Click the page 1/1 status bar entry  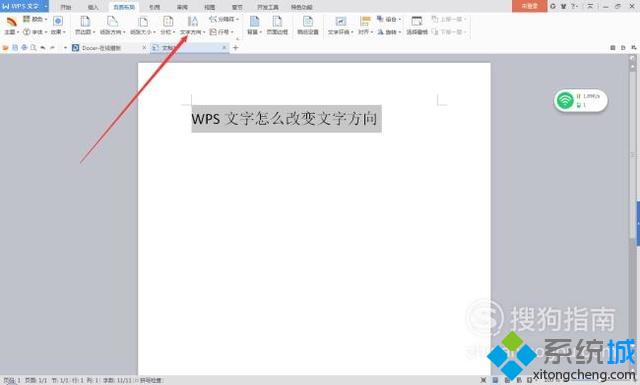tap(36, 381)
